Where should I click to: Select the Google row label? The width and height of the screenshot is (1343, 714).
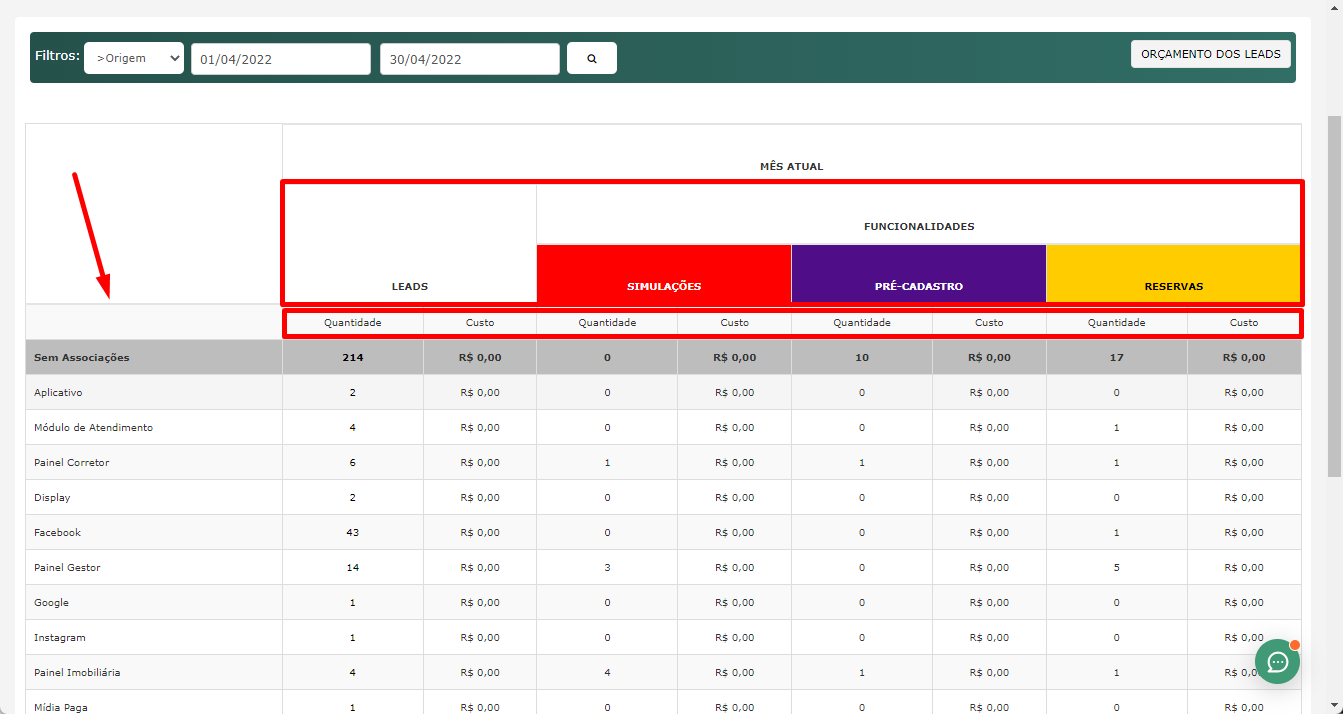point(51,602)
